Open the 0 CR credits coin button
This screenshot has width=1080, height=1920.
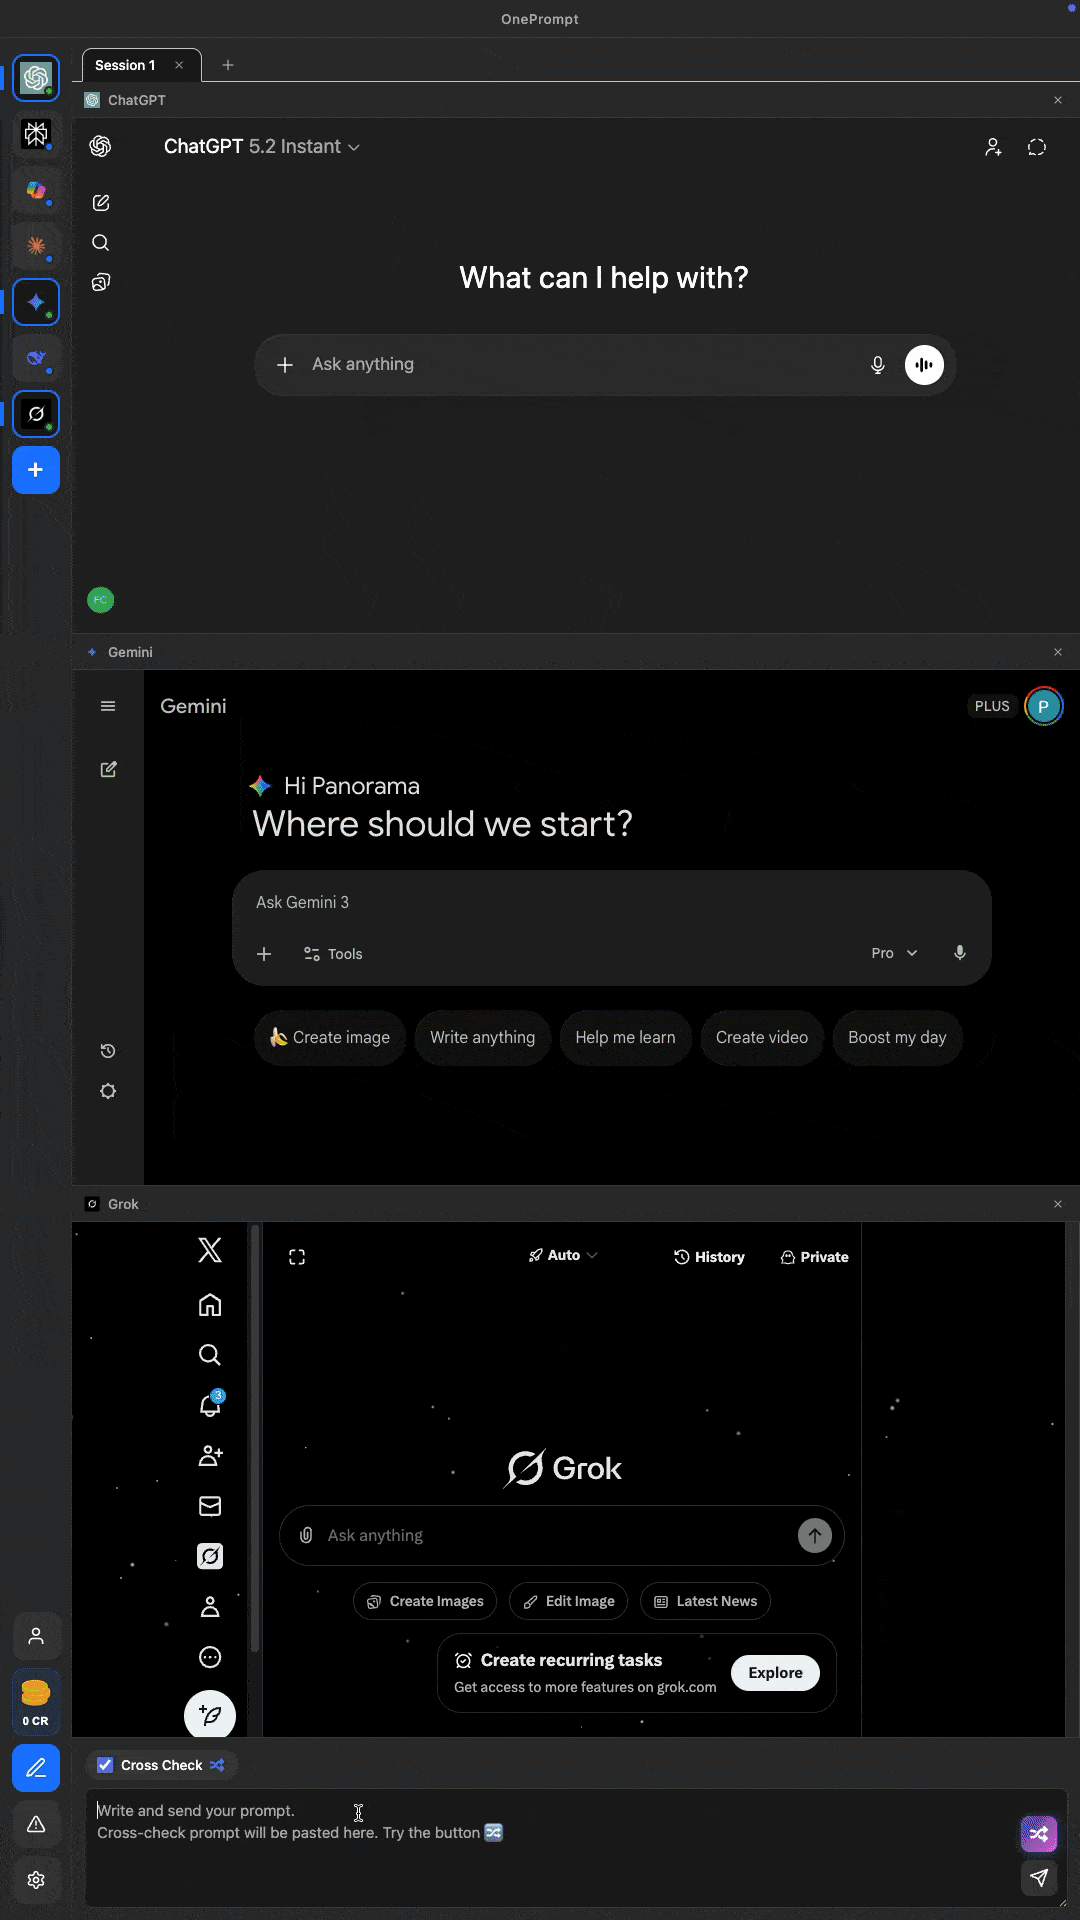click(x=36, y=1702)
